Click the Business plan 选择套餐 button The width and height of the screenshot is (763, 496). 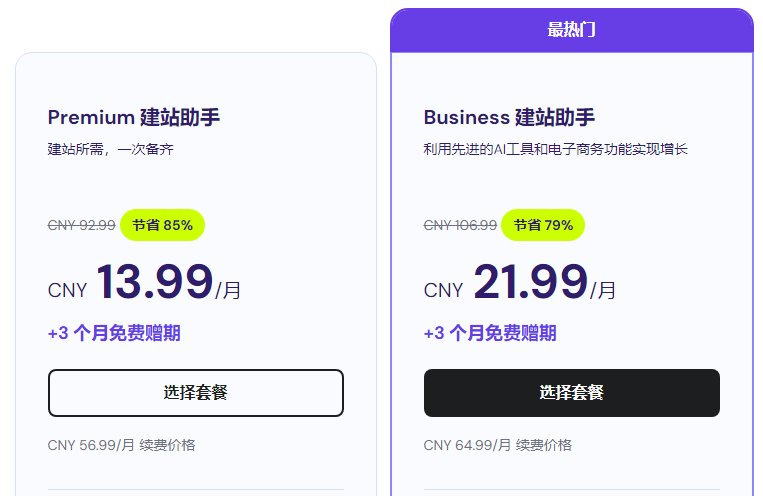pyautogui.click(x=571, y=393)
